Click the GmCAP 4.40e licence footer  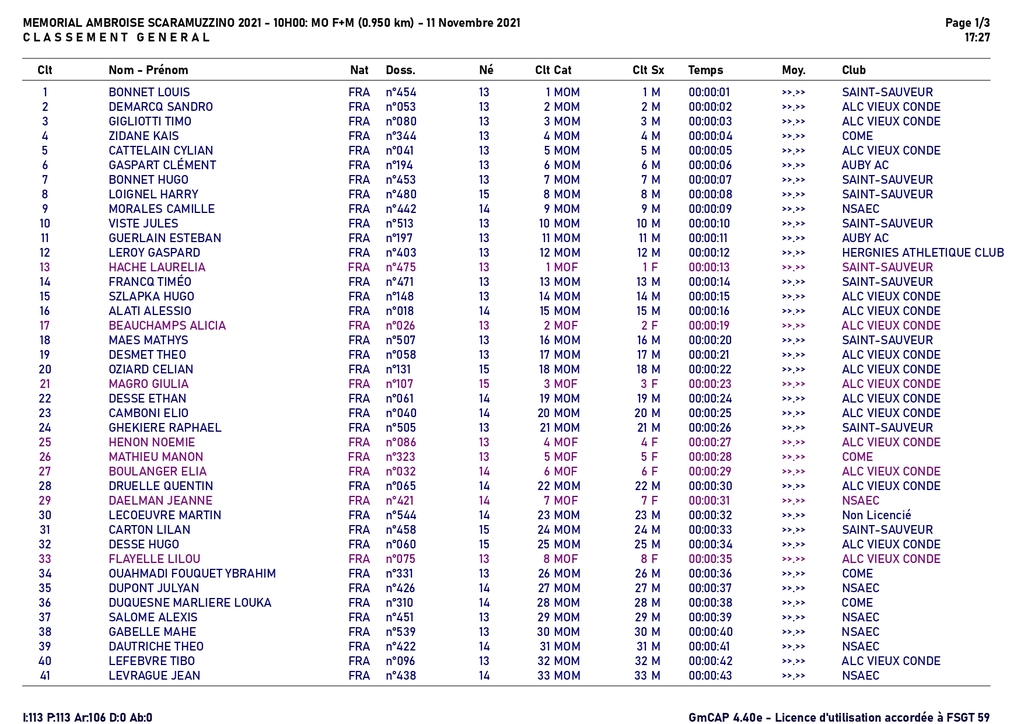click(839, 716)
